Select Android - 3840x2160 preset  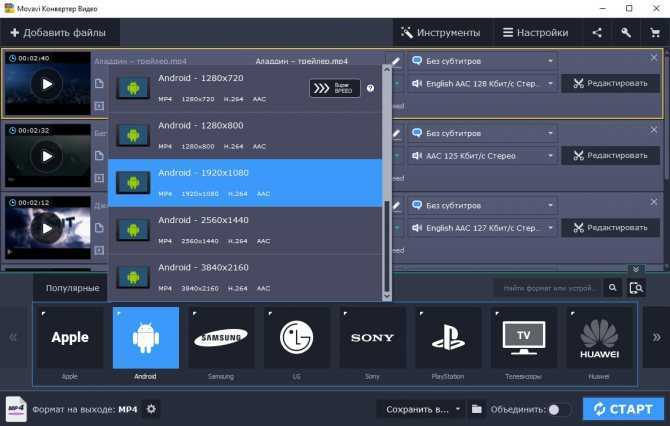[245, 278]
